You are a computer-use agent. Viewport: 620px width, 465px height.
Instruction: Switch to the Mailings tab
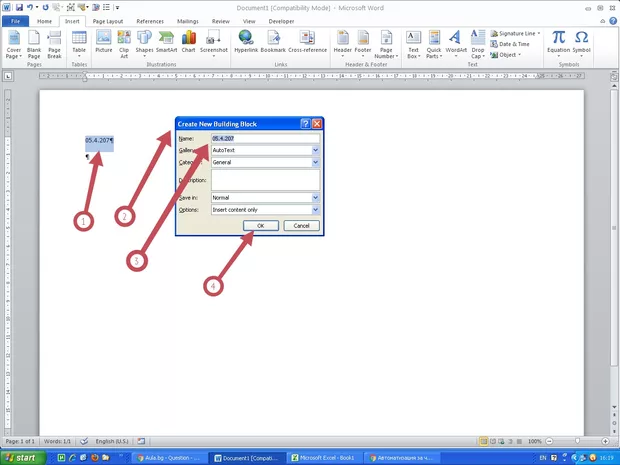[187, 21]
